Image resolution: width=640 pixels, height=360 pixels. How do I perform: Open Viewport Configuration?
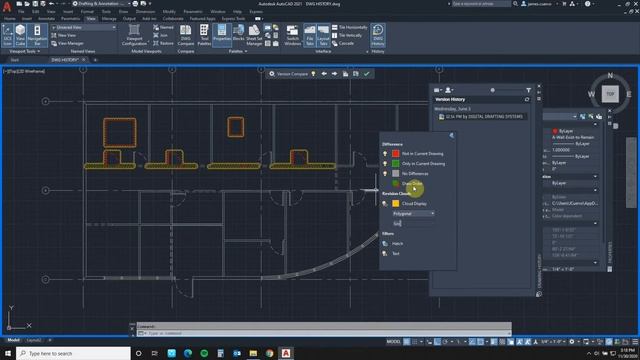click(x=134, y=35)
